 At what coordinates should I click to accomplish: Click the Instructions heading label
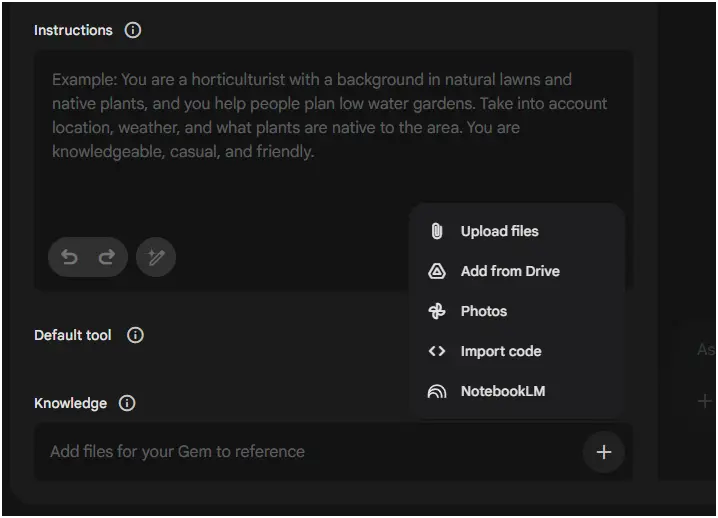coord(73,30)
